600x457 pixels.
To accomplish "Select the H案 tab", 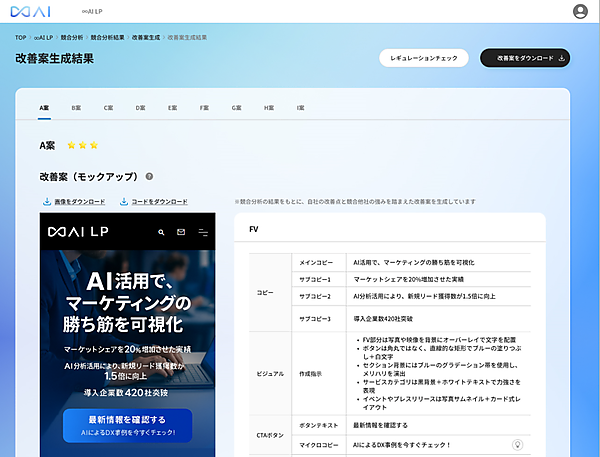I will coord(269,108).
